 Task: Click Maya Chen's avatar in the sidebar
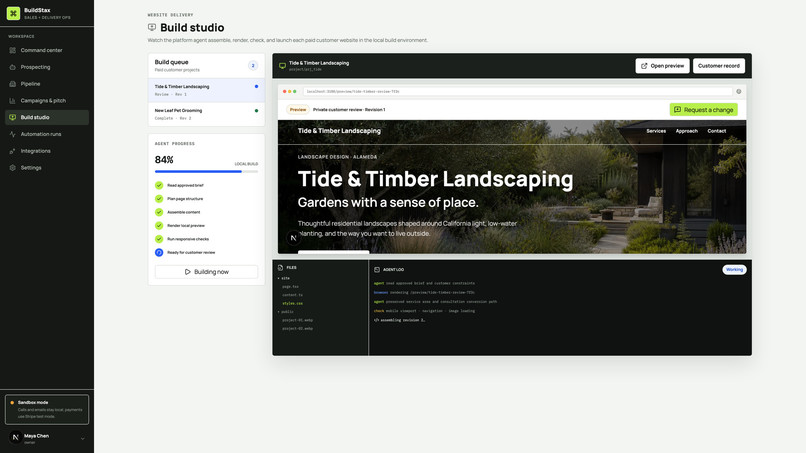click(x=15, y=437)
